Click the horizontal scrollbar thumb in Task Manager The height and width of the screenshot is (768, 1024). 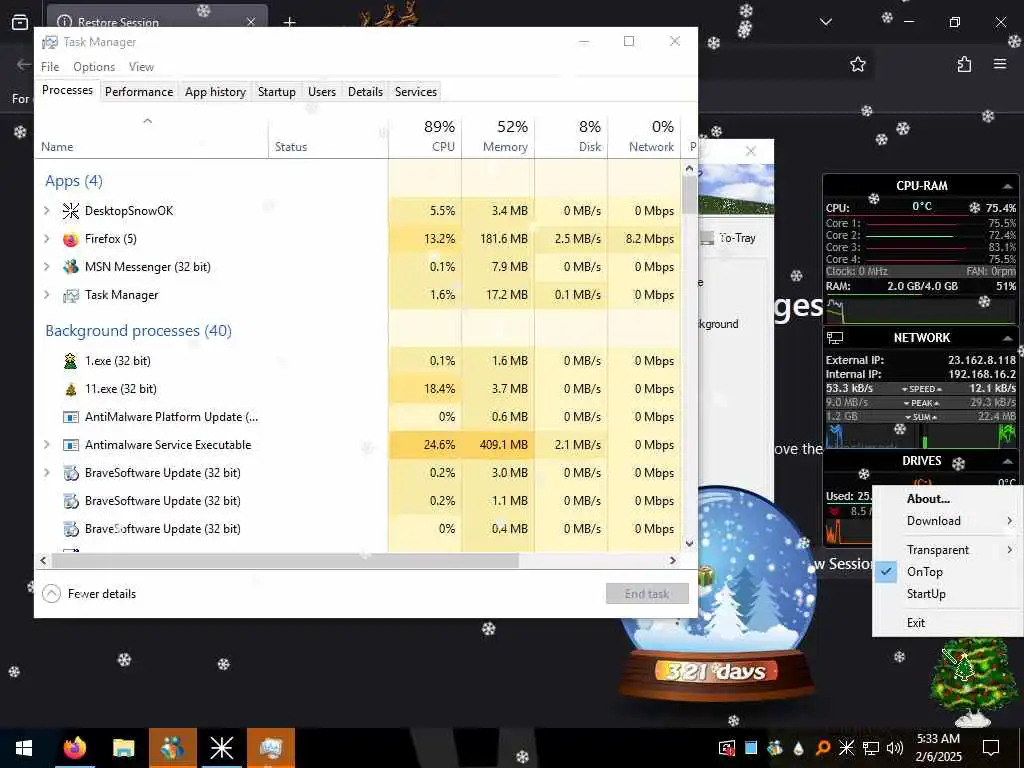[x=285, y=560]
